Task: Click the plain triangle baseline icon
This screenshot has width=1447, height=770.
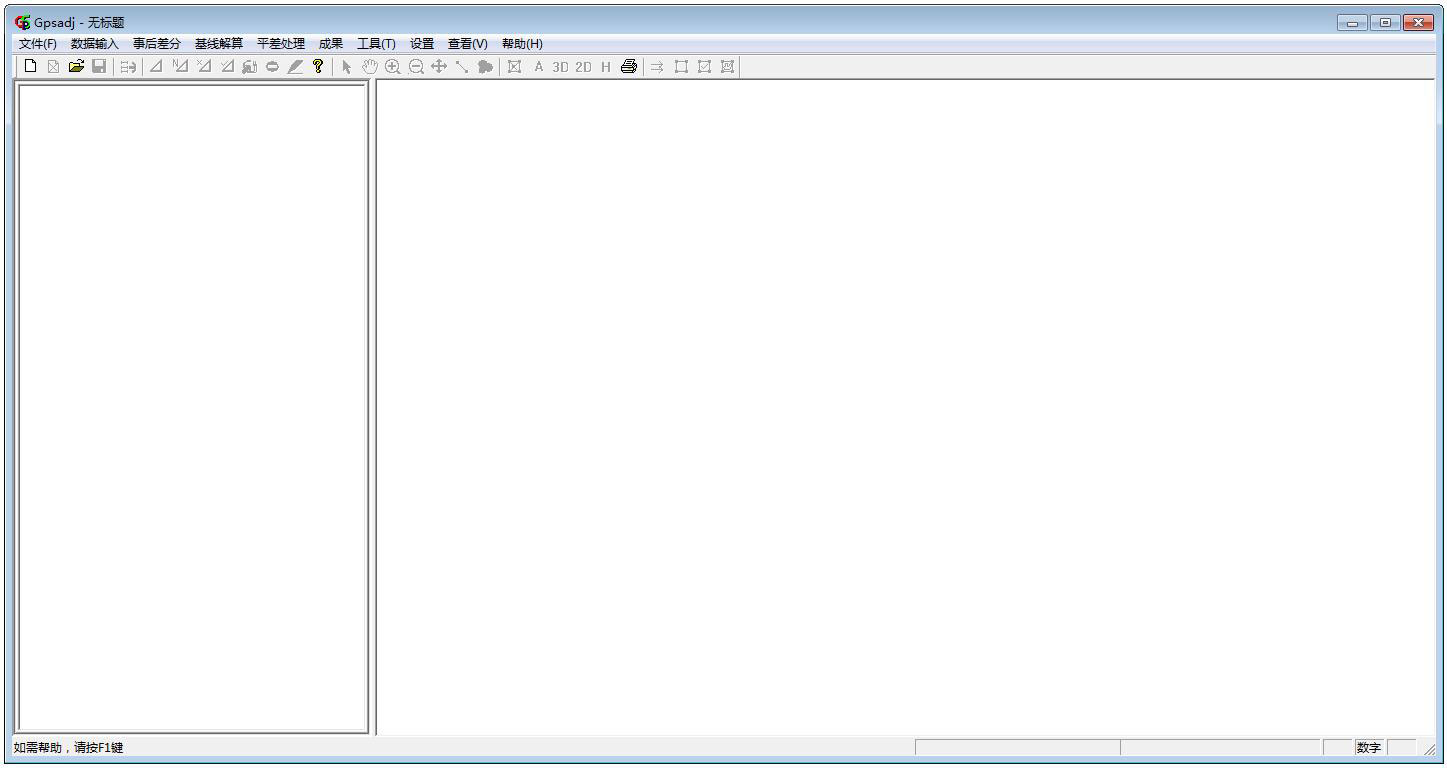Action: pos(156,67)
